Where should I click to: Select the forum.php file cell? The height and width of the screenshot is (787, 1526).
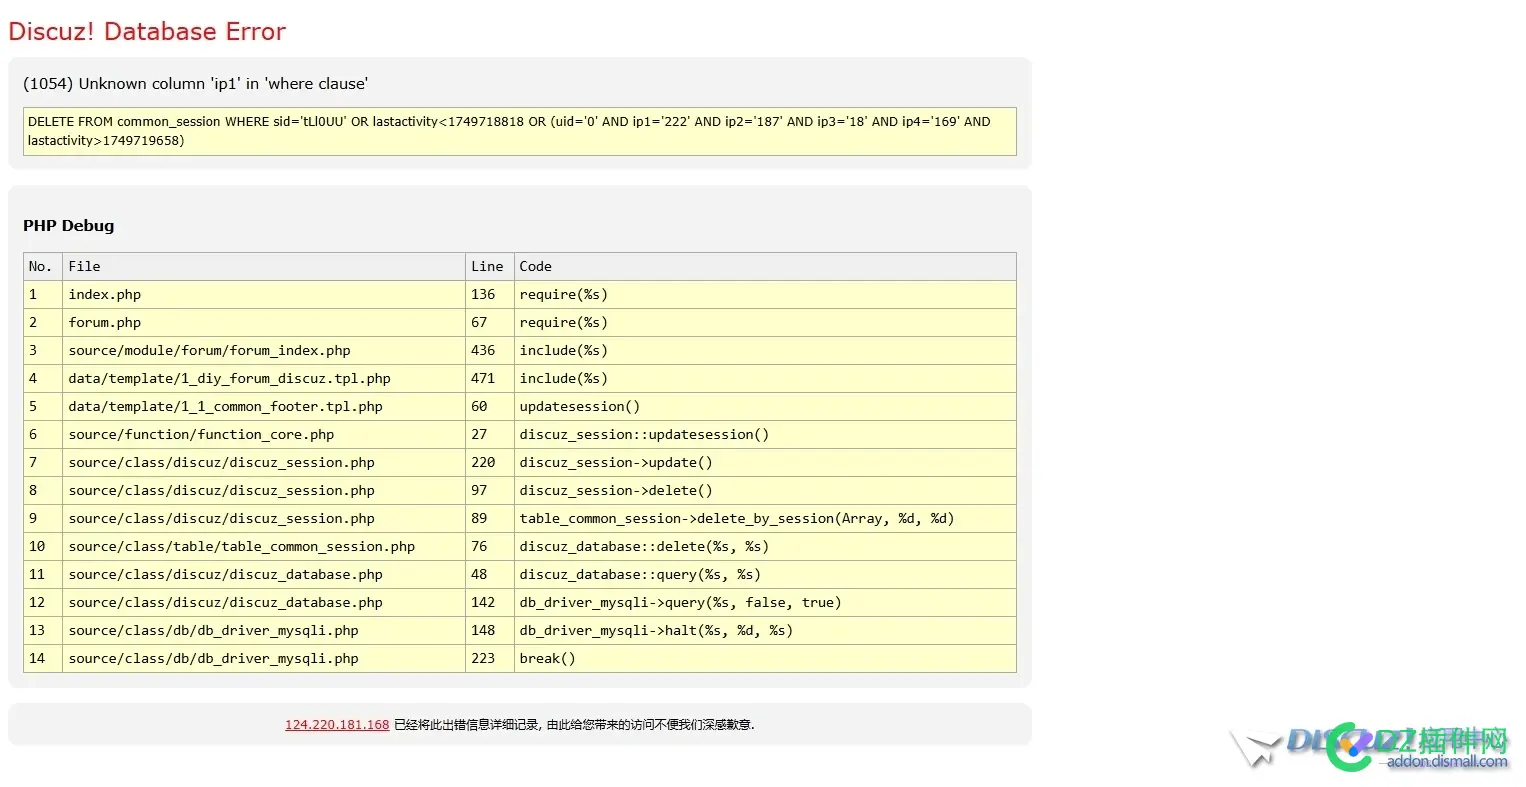(x=105, y=323)
